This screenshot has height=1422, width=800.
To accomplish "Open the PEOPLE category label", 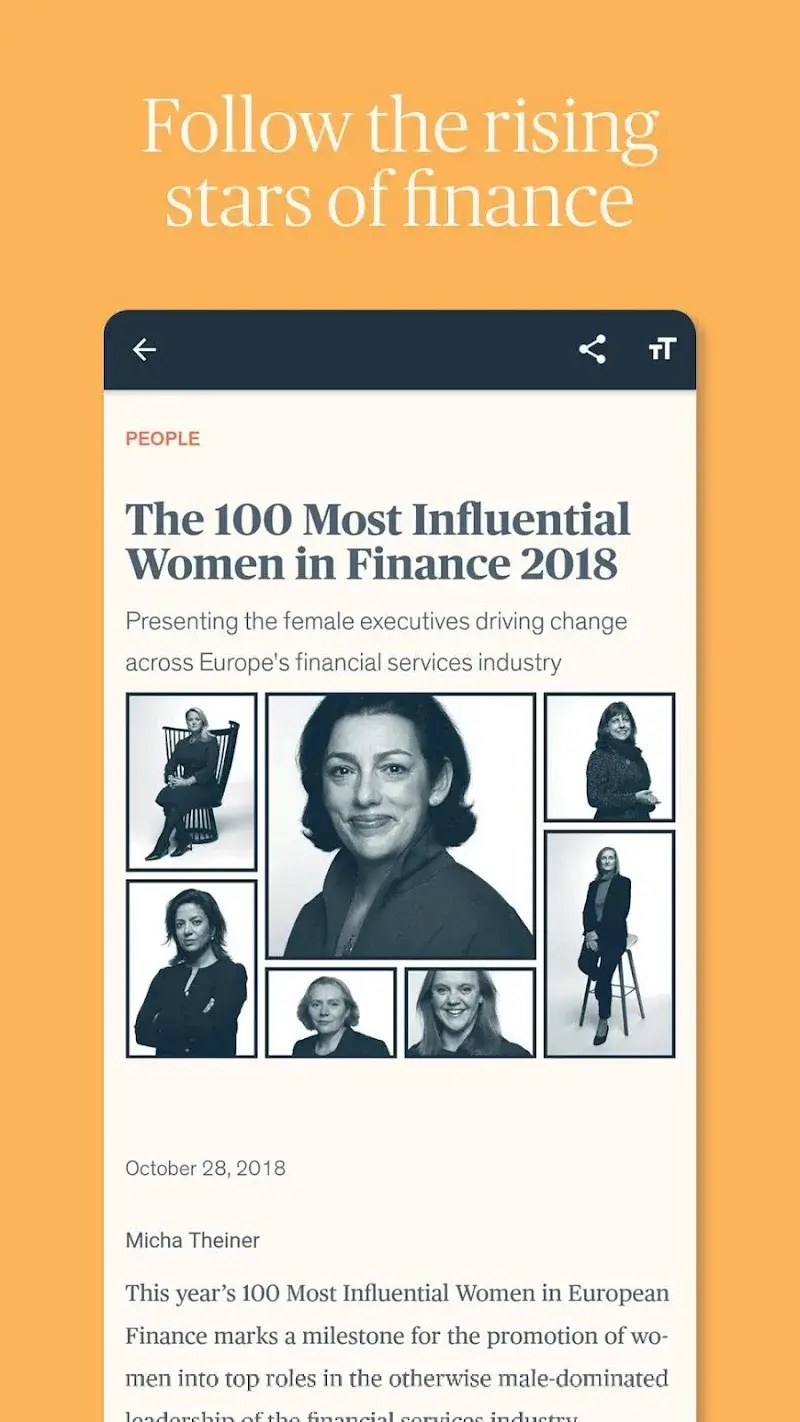I will [x=163, y=438].
